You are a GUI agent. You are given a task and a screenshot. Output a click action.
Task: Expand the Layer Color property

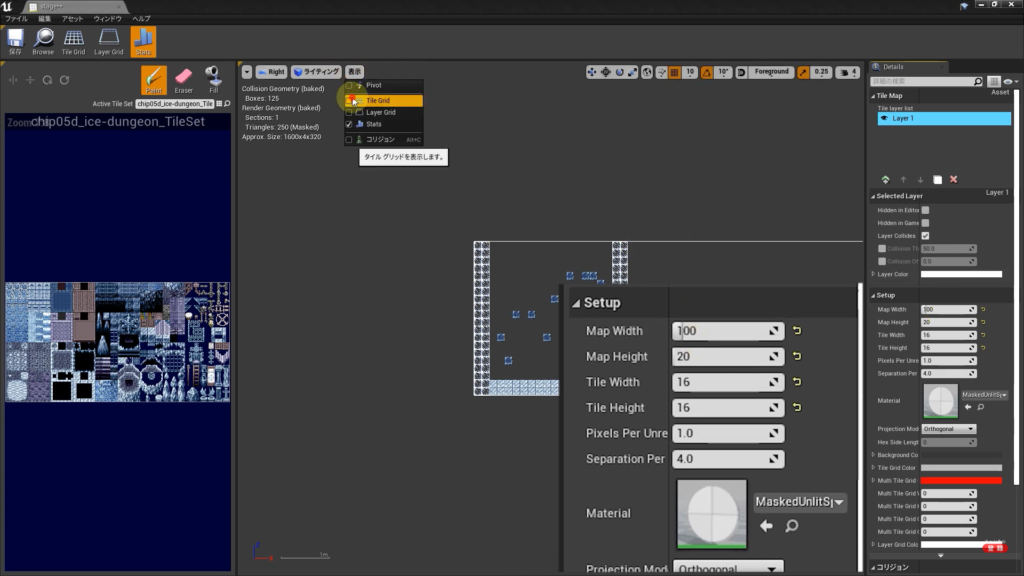[x=873, y=274]
